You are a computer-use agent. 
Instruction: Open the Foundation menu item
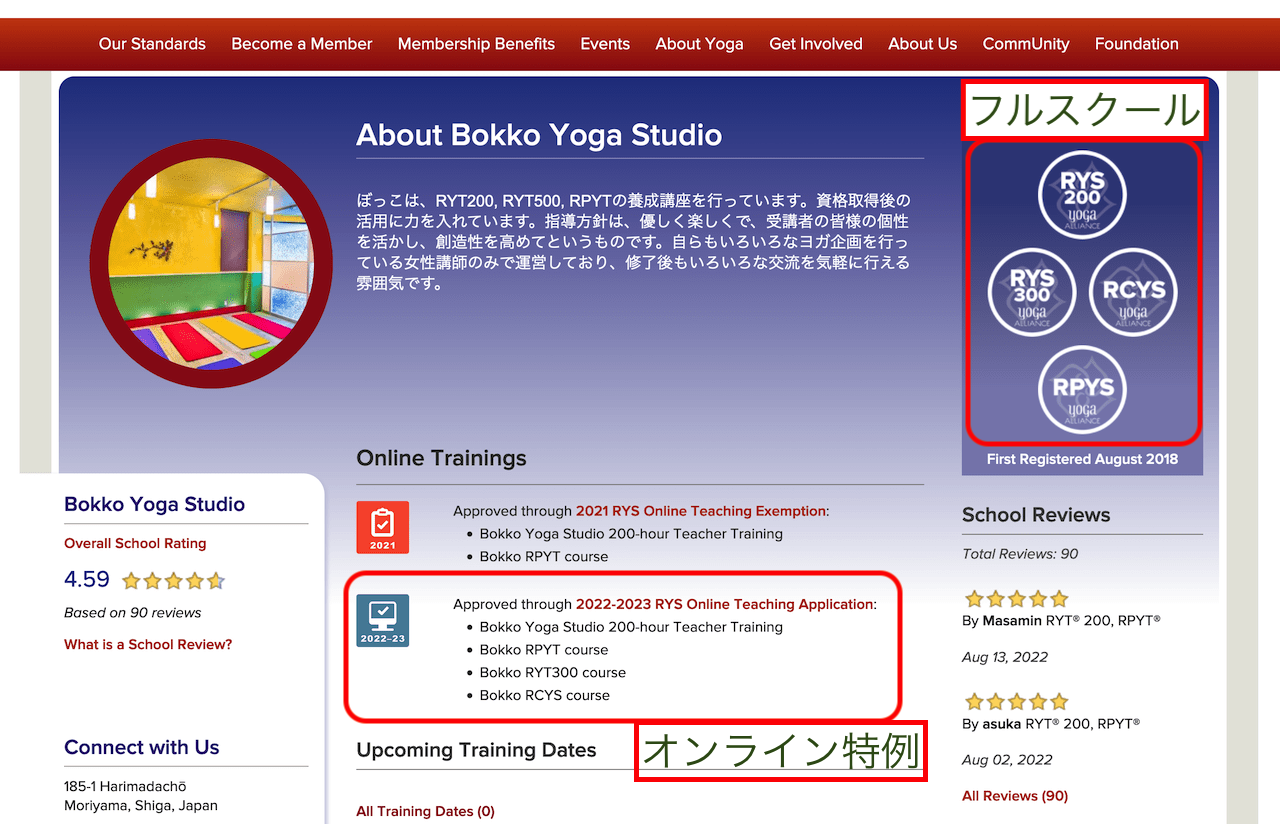pyautogui.click(x=1136, y=44)
